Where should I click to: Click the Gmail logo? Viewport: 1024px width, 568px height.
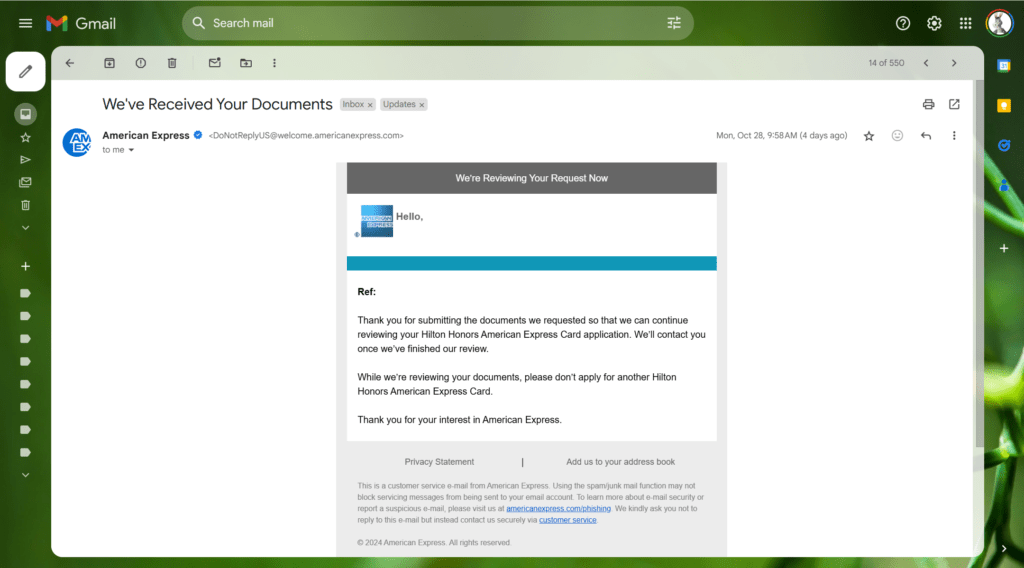[81, 24]
